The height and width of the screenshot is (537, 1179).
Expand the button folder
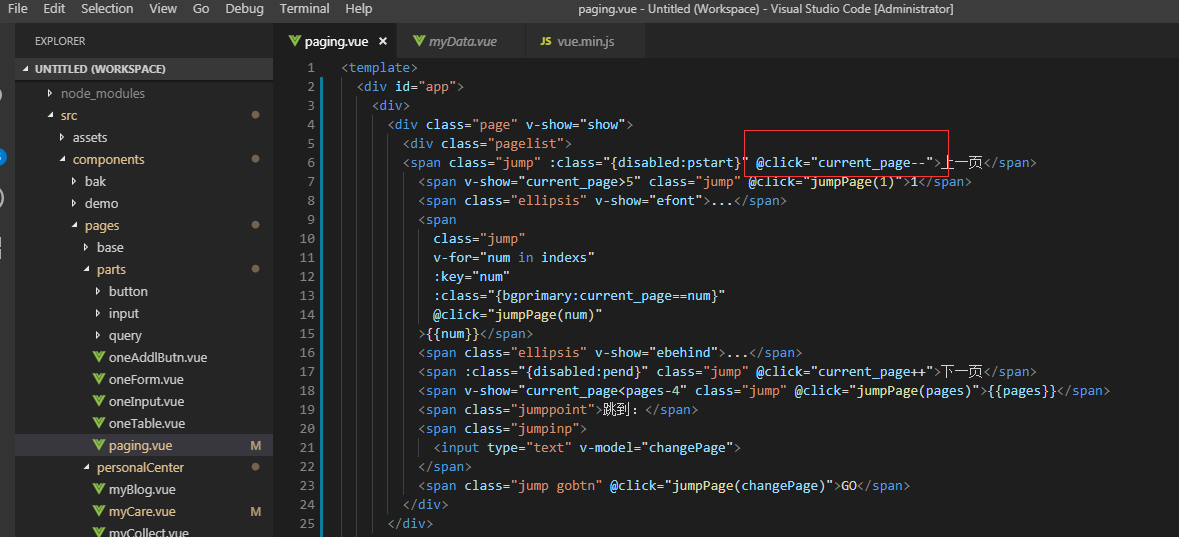click(x=98, y=291)
